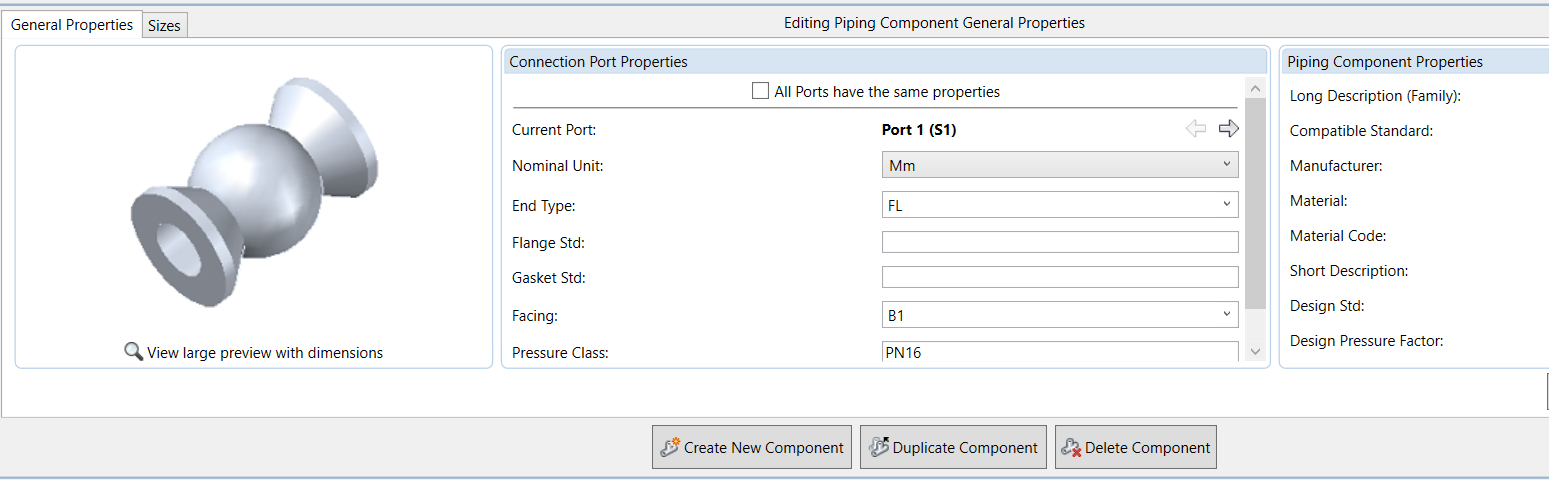Click the Gasket Std text box
The width and height of the screenshot is (1549, 480).
tap(1059, 277)
